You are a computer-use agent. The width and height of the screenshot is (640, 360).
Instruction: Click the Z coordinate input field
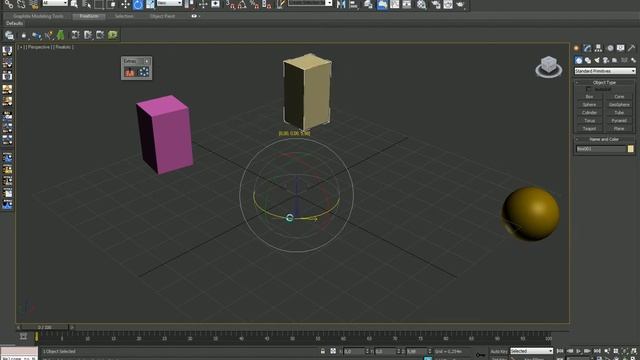pos(416,351)
